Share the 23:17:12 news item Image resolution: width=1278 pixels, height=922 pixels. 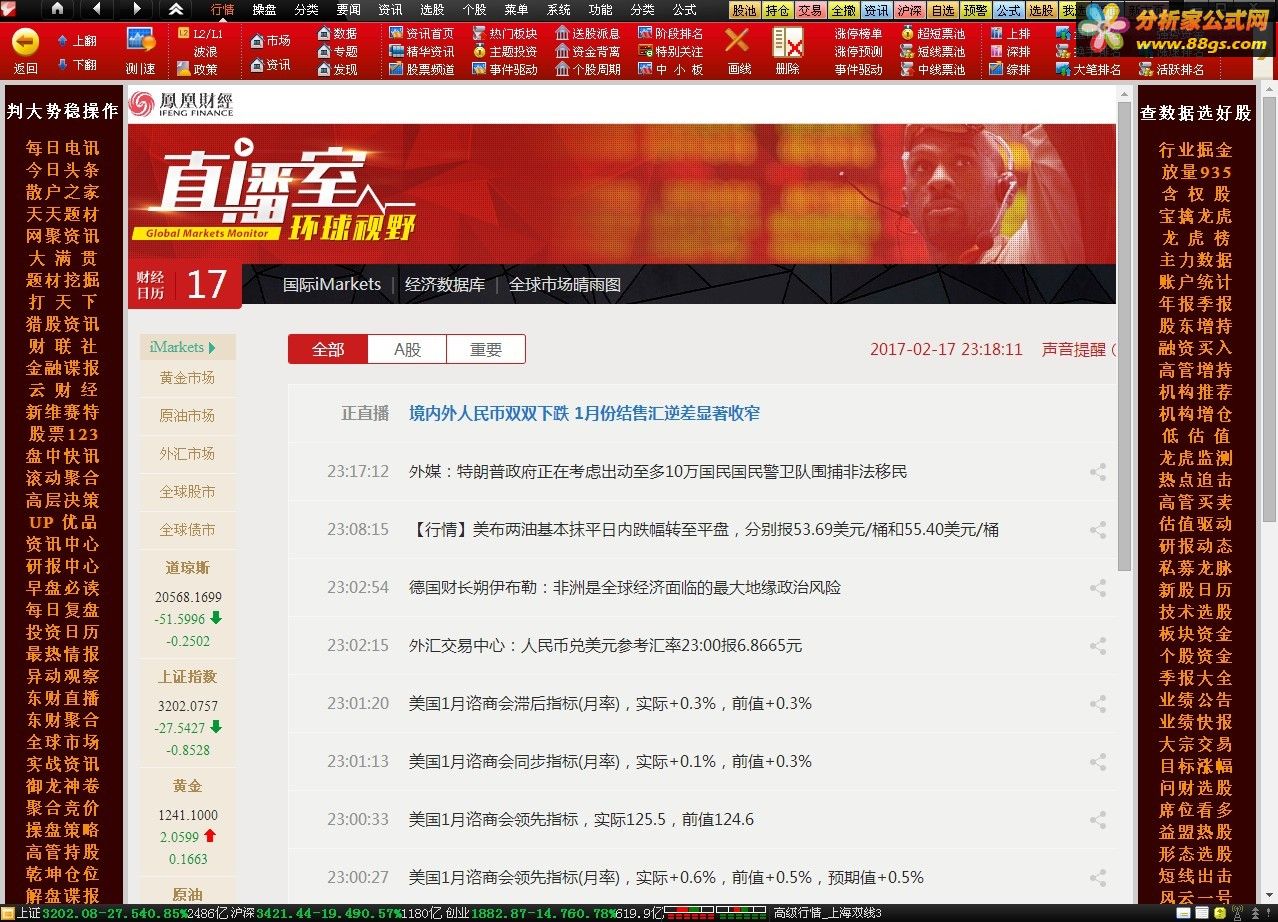1098,472
